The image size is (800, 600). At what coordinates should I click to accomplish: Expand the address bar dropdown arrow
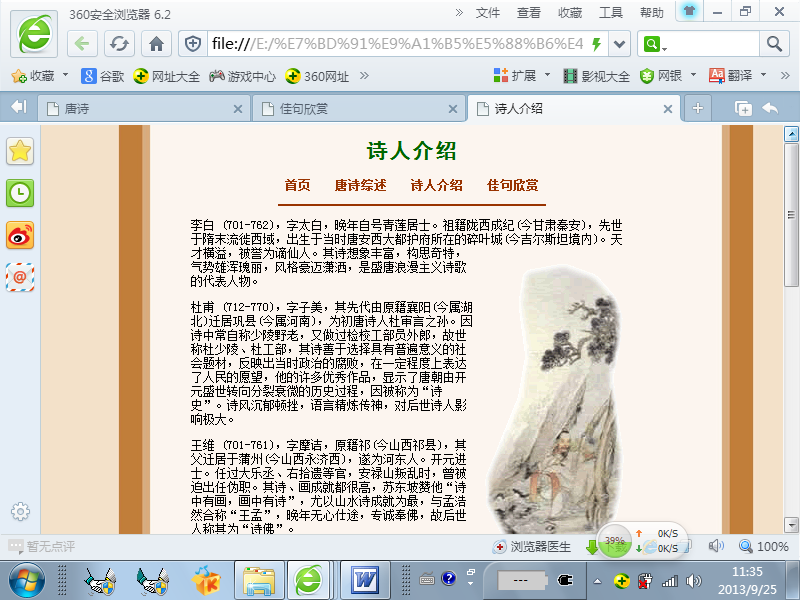pos(620,44)
